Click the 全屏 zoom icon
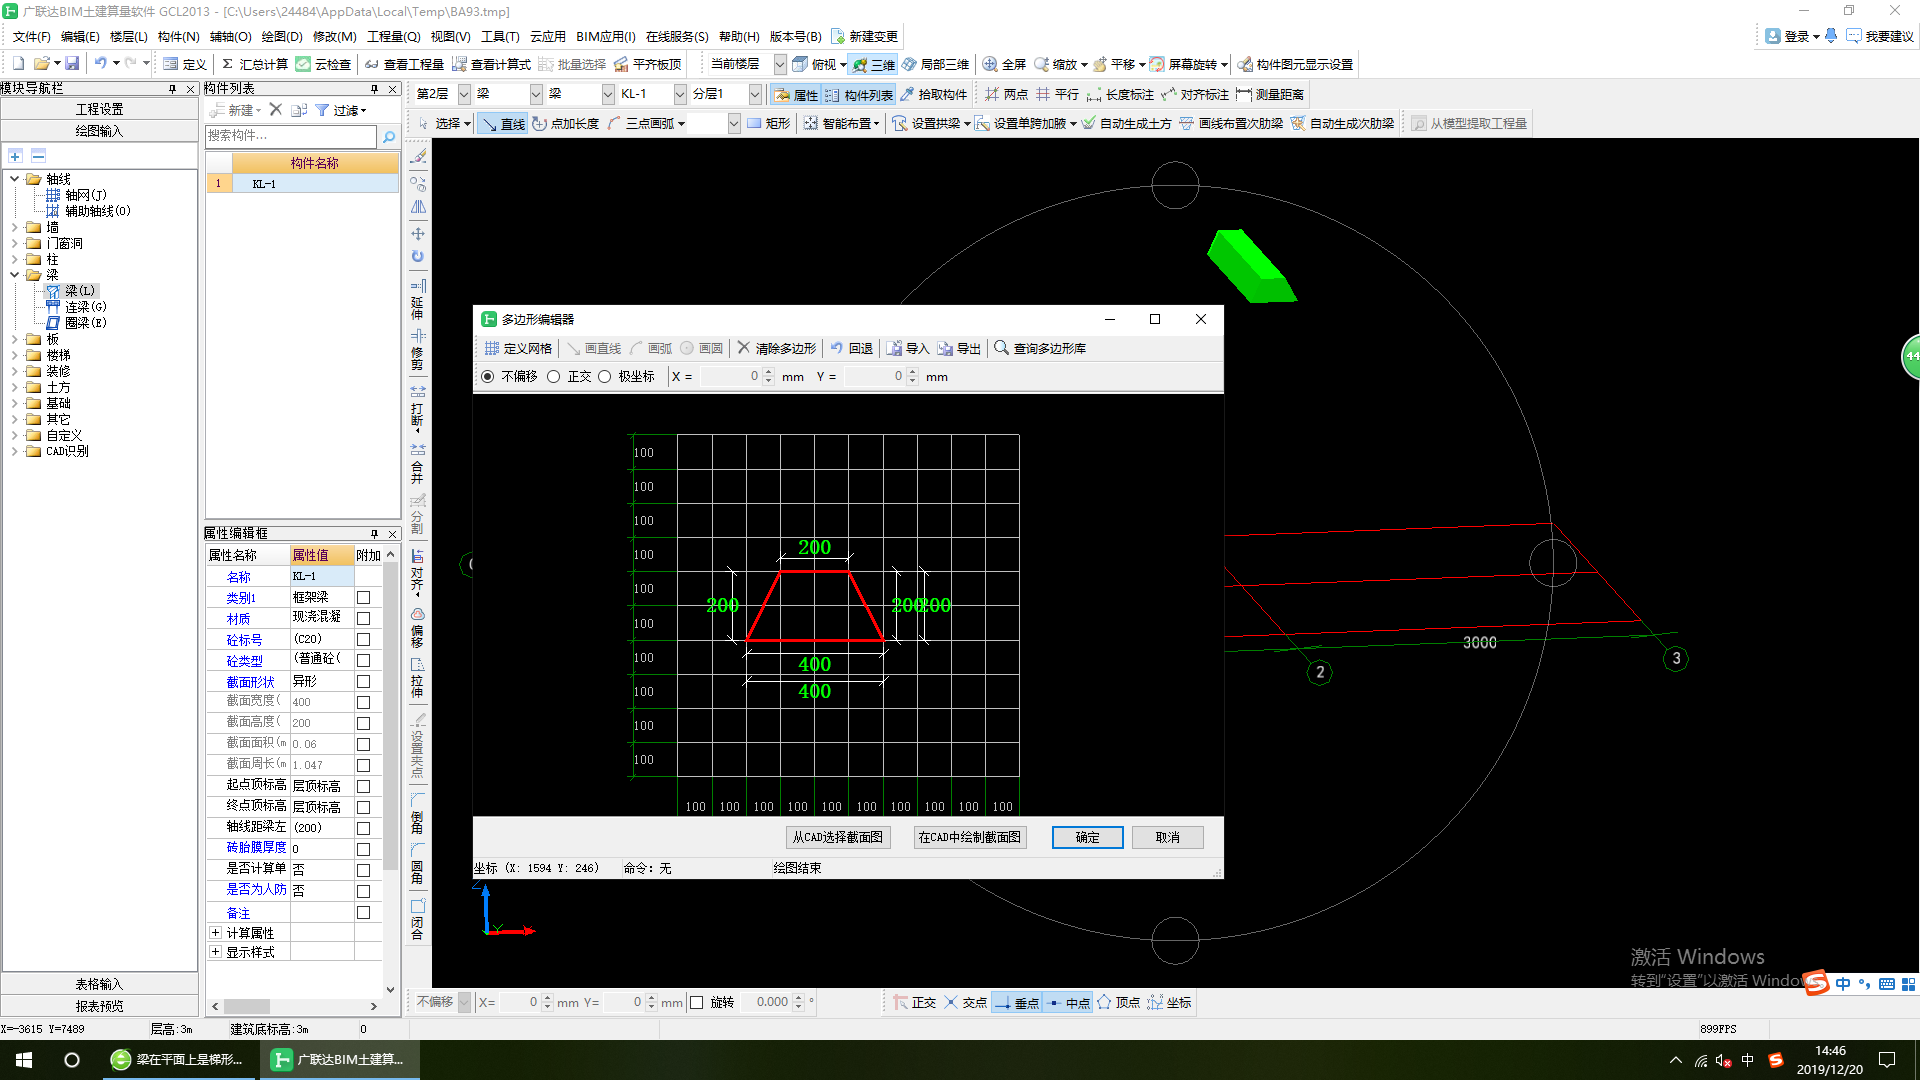The width and height of the screenshot is (1920, 1080). (1004, 64)
